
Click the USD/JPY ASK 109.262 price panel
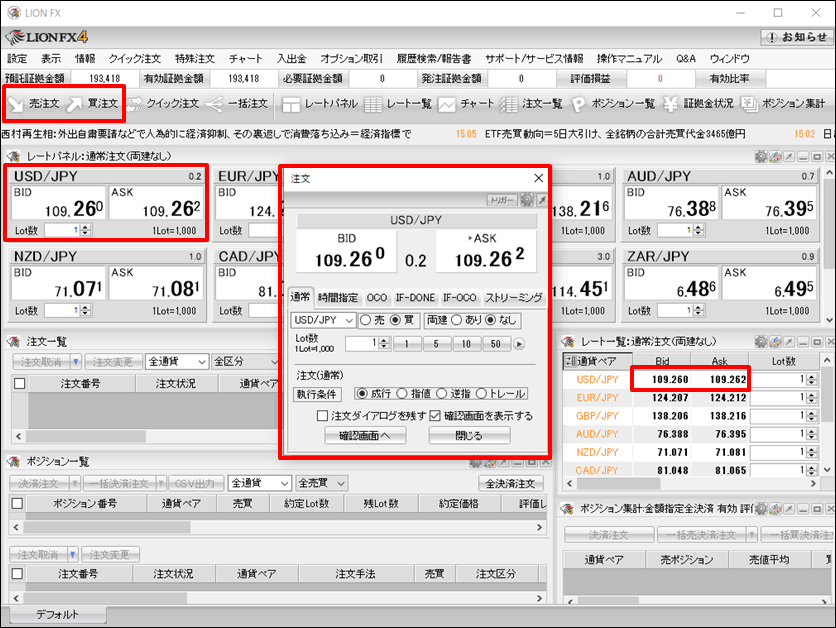pyautogui.click(x=156, y=203)
